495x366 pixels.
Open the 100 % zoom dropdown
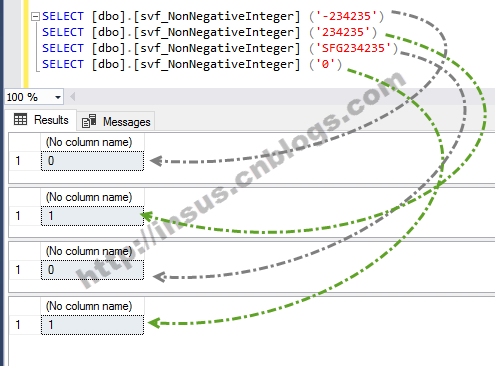(58, 97)
